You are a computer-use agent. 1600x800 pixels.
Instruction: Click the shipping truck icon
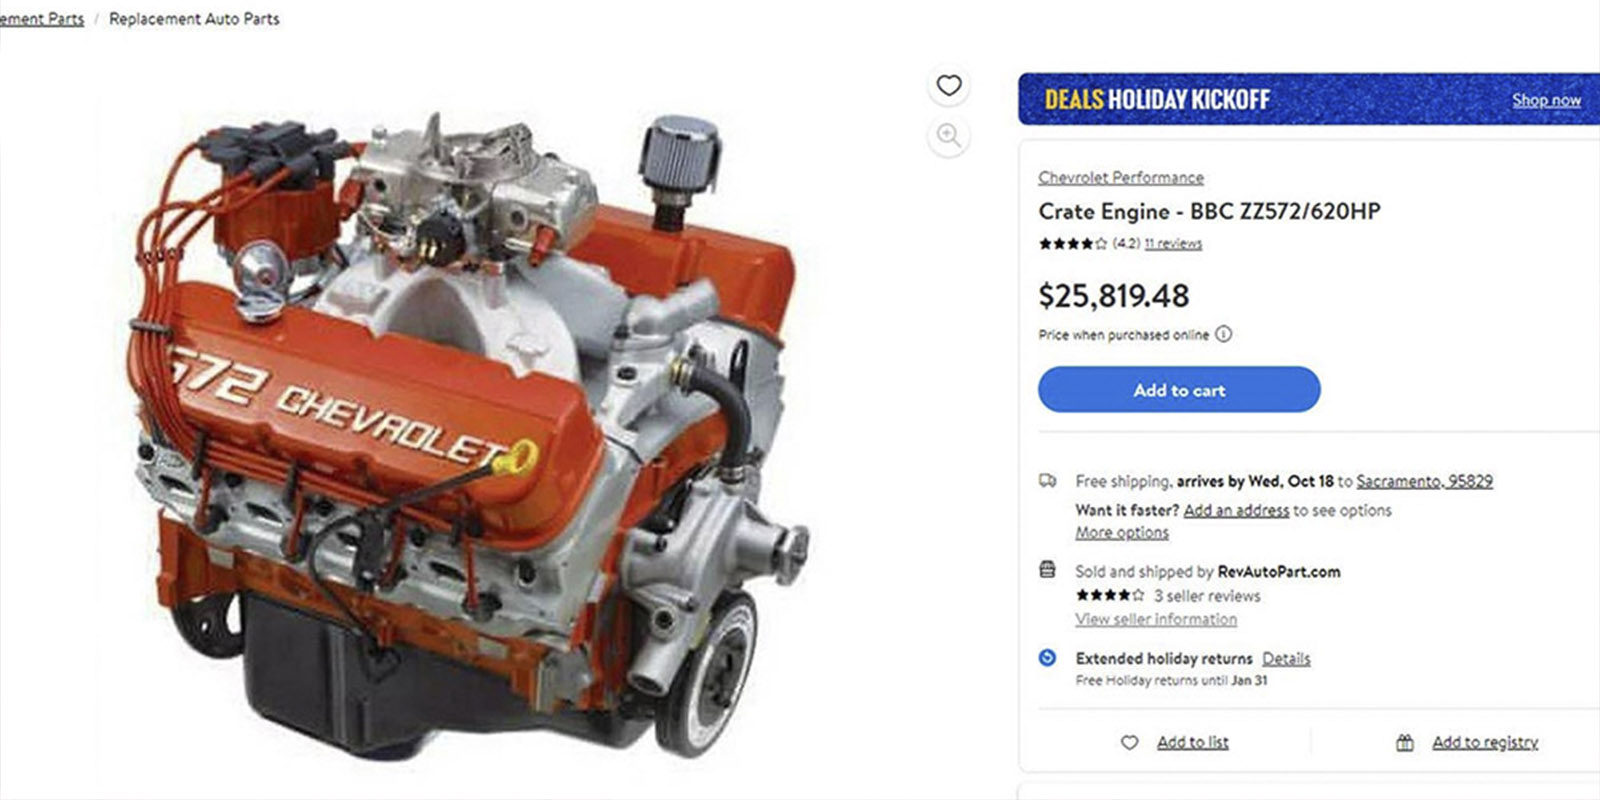(1047, 481)
